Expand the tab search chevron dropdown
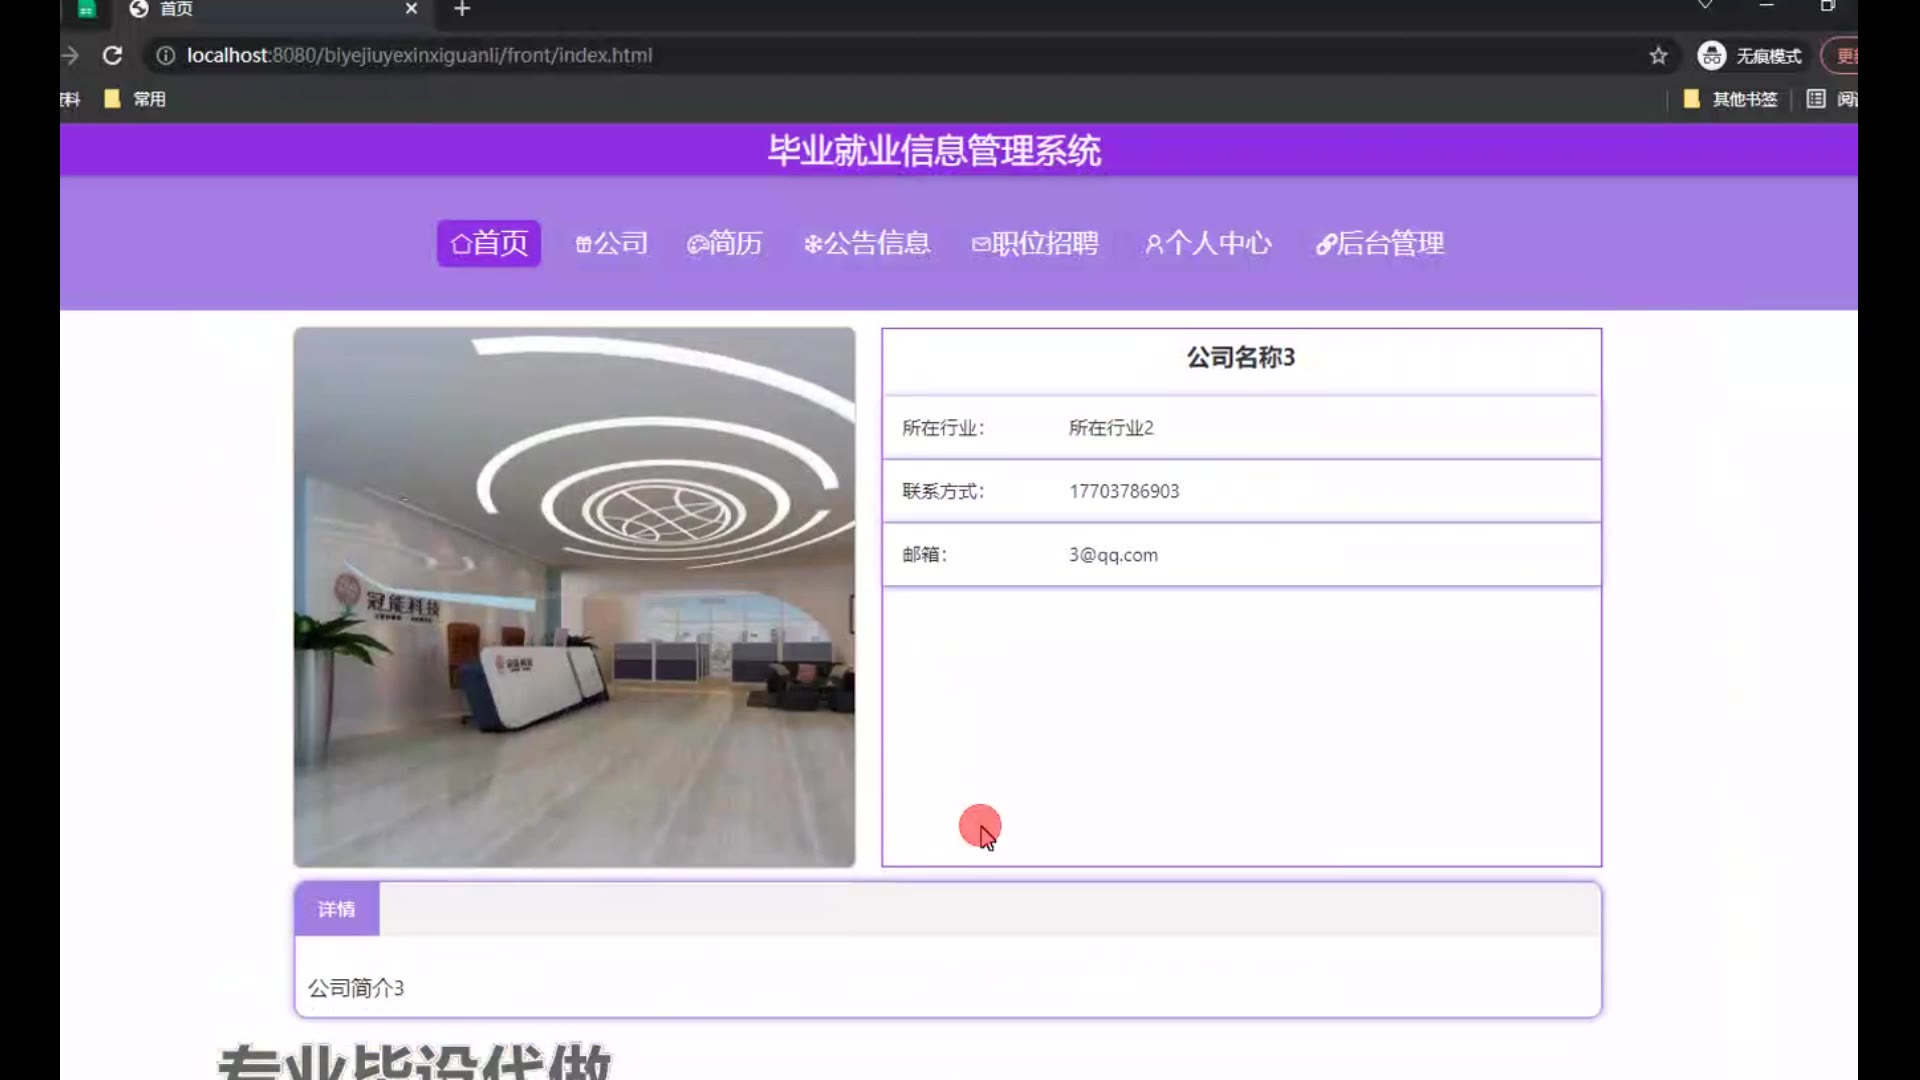This screenshot has width=1920, height=1080. click(1705, 6)
